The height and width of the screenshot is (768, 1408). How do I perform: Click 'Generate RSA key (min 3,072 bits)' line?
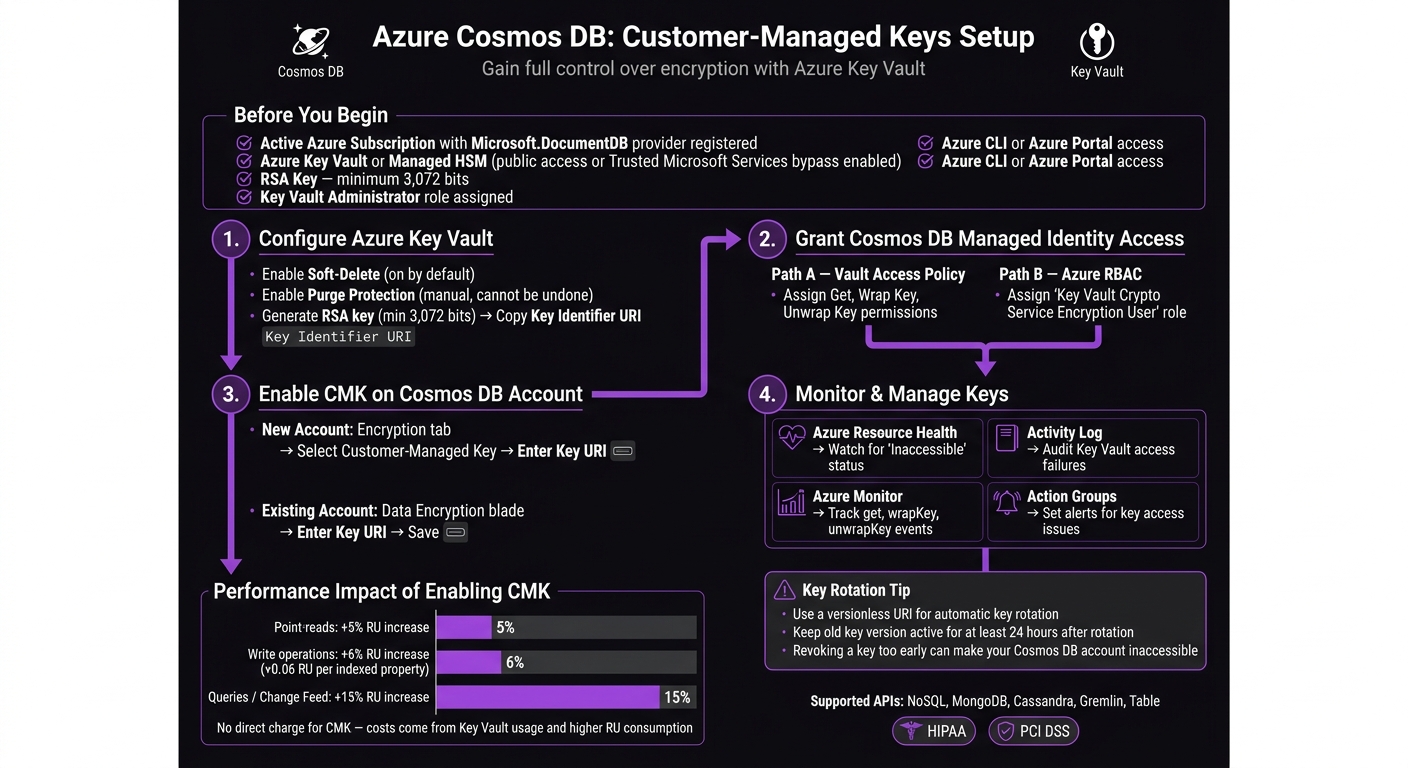pyautogui.click(x=451, y=316)
